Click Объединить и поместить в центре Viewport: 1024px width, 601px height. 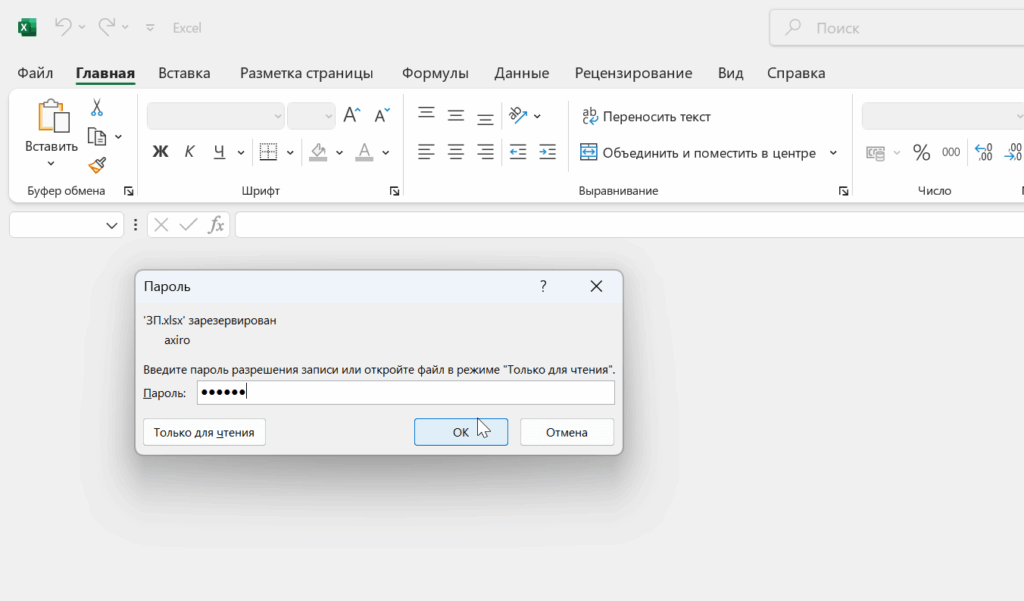pos(698,153)
